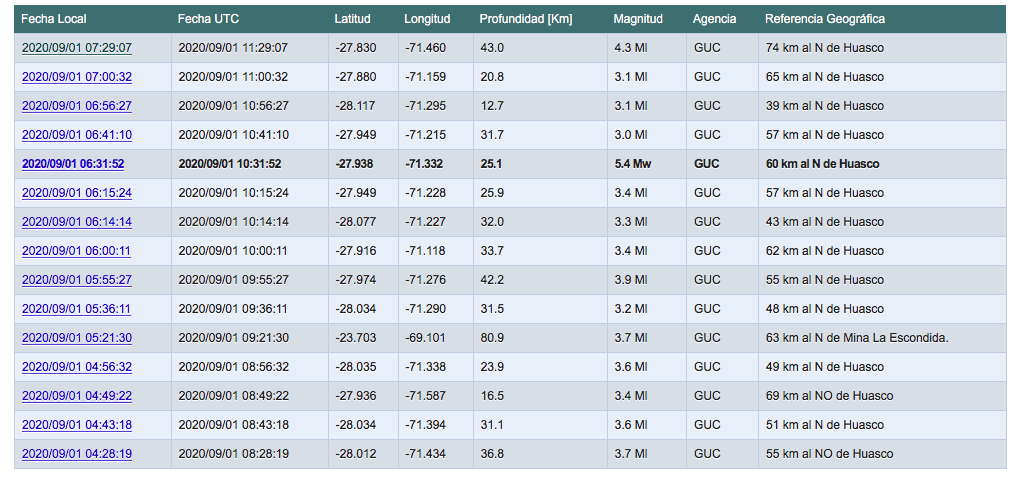Screen dimensions: 1023x483
Task: Select the 2020/09/01 04:43:18 earthquake link
Action: click(x=77, y=425)
